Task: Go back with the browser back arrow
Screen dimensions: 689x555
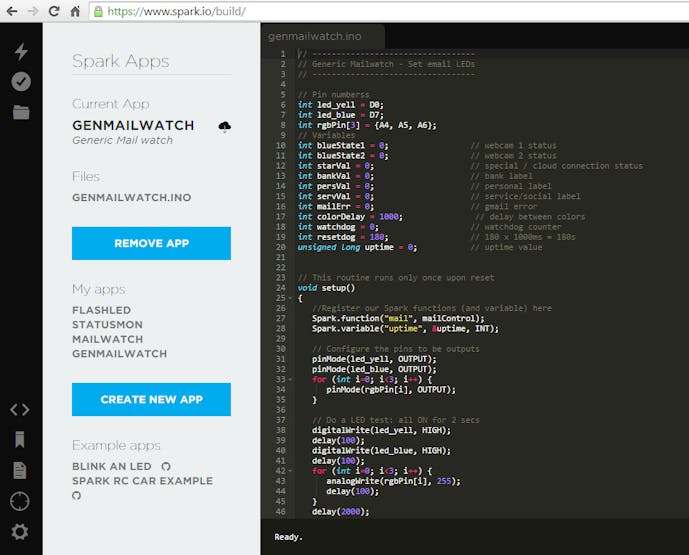Action: tap(12, 11)
